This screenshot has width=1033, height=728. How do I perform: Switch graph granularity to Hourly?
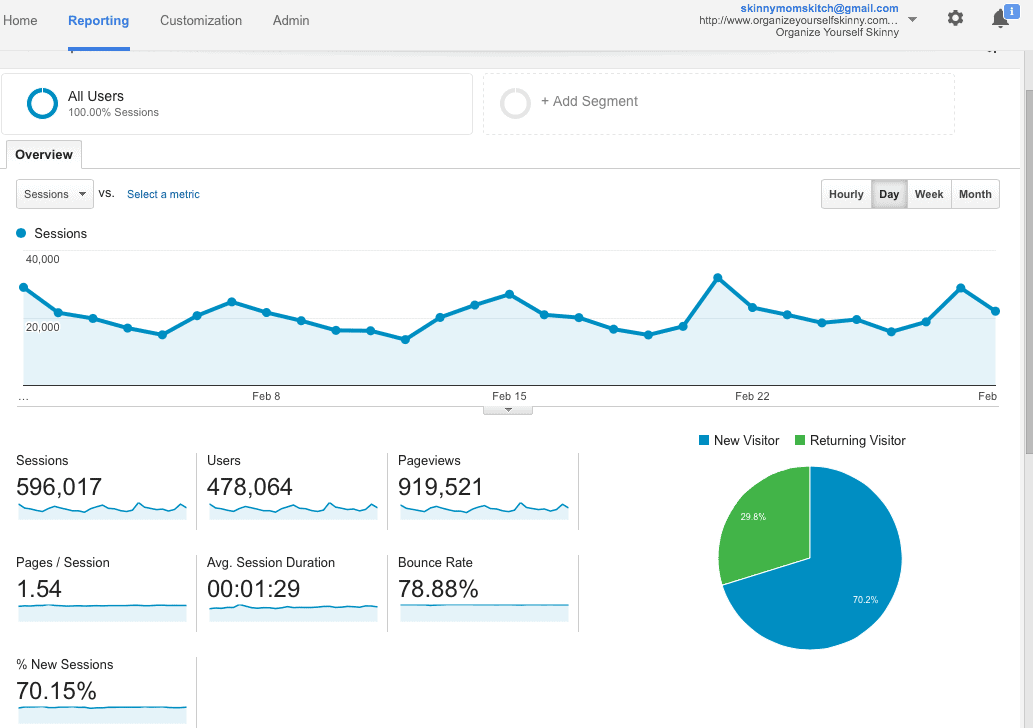(846, 194)
